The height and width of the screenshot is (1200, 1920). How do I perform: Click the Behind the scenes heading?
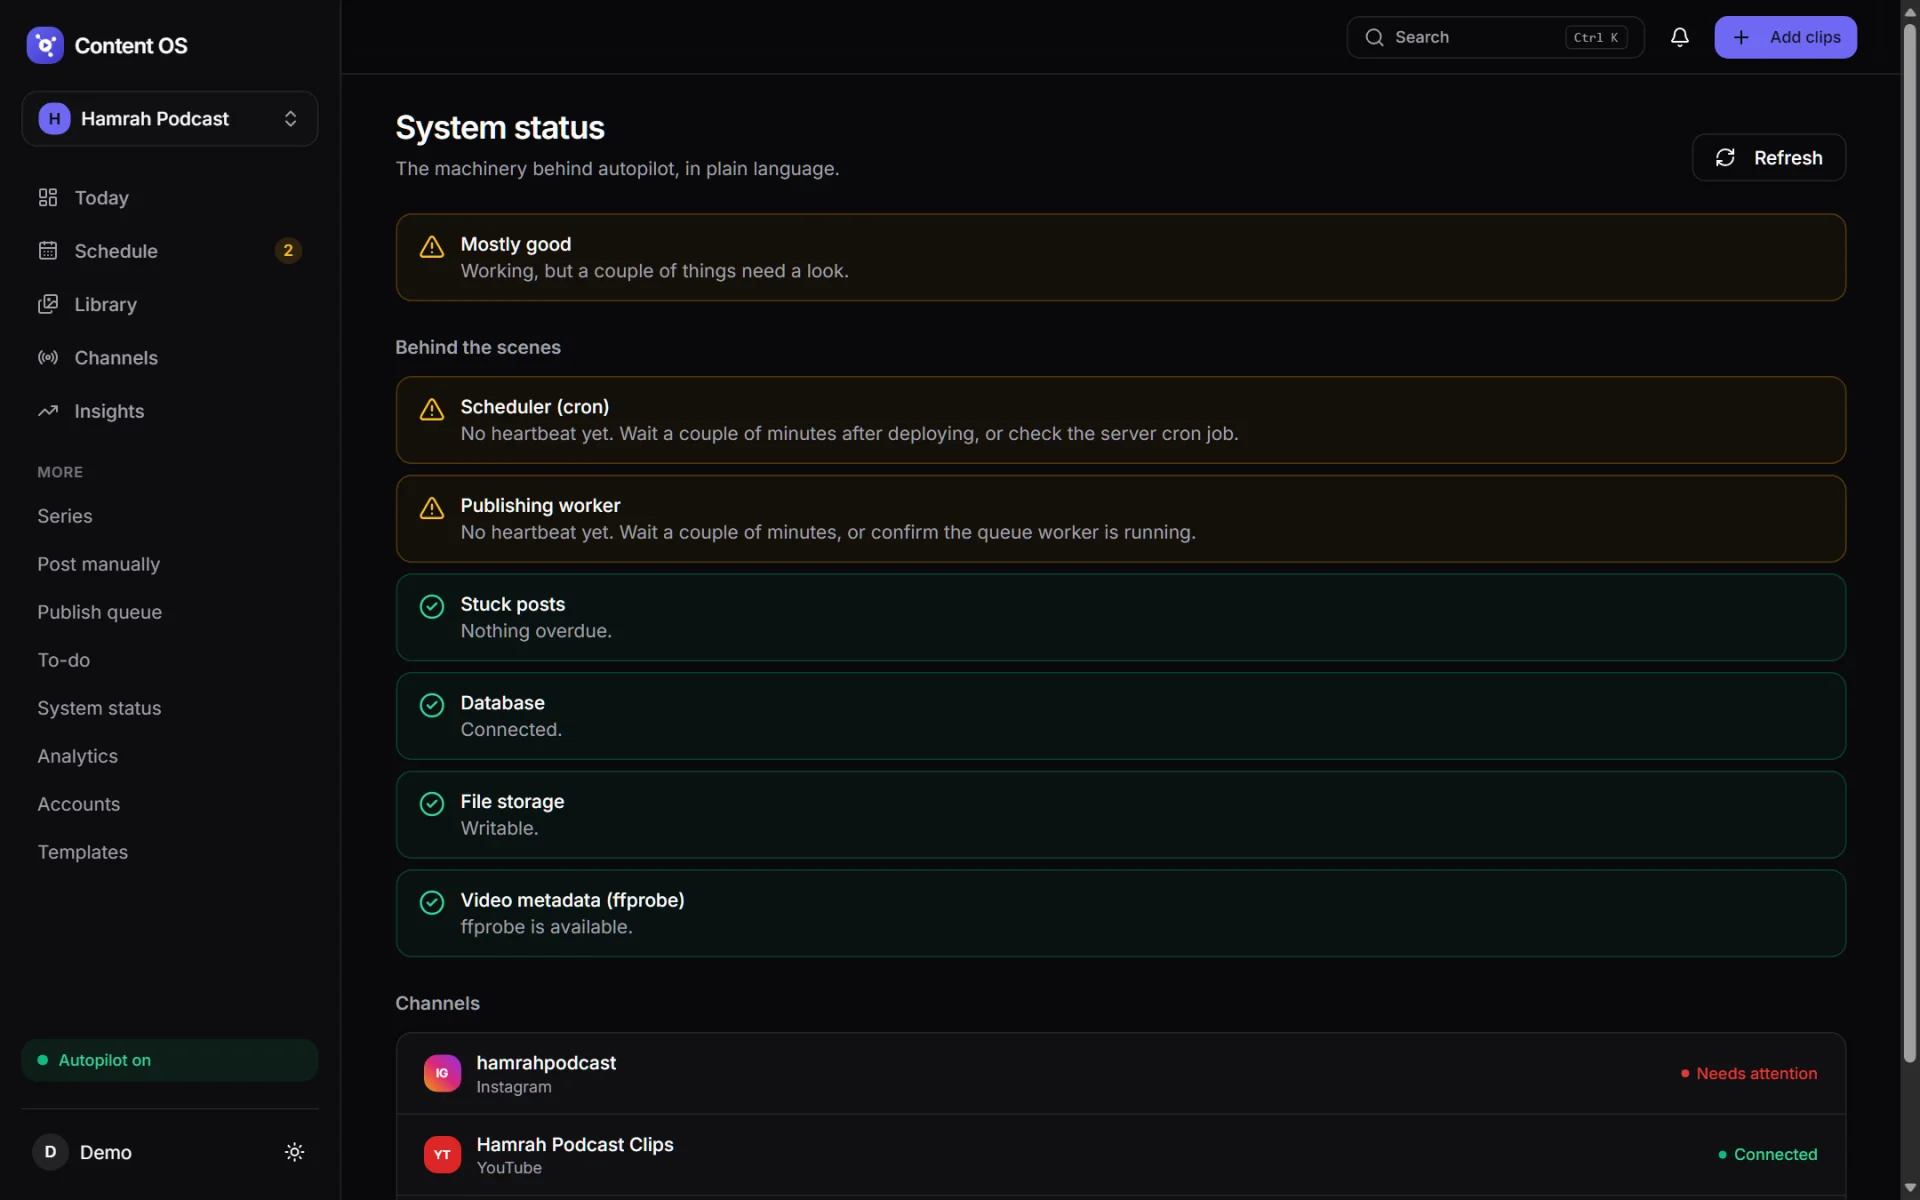(478, 347)
